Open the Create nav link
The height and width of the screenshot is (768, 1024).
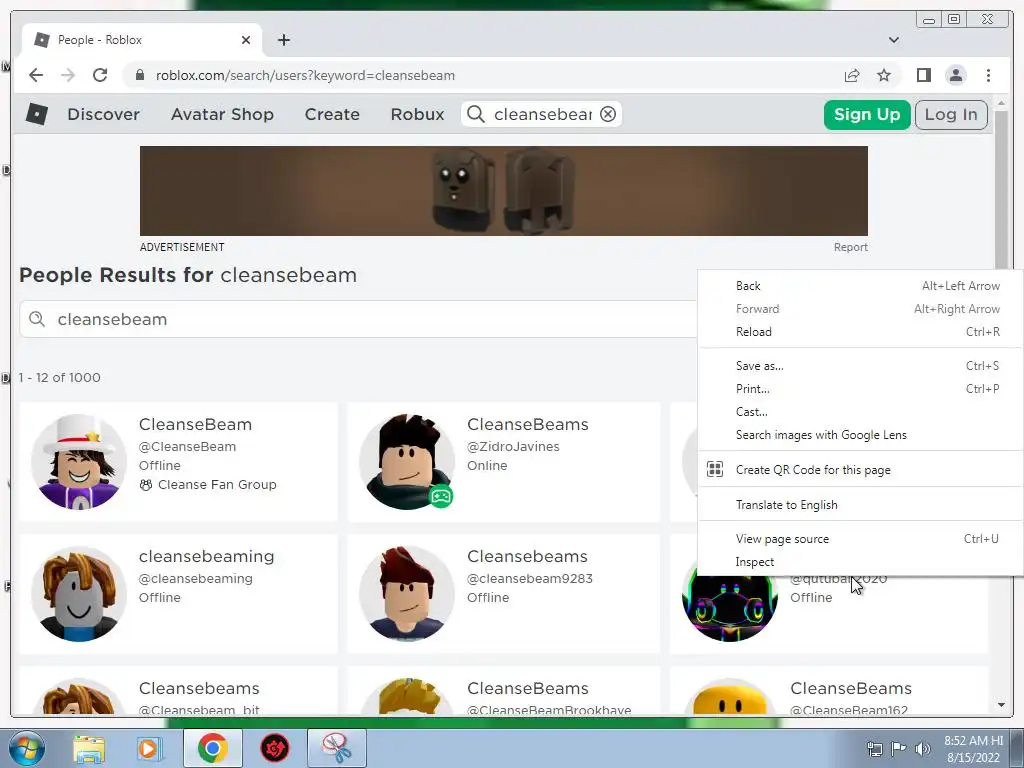(332, 114)
